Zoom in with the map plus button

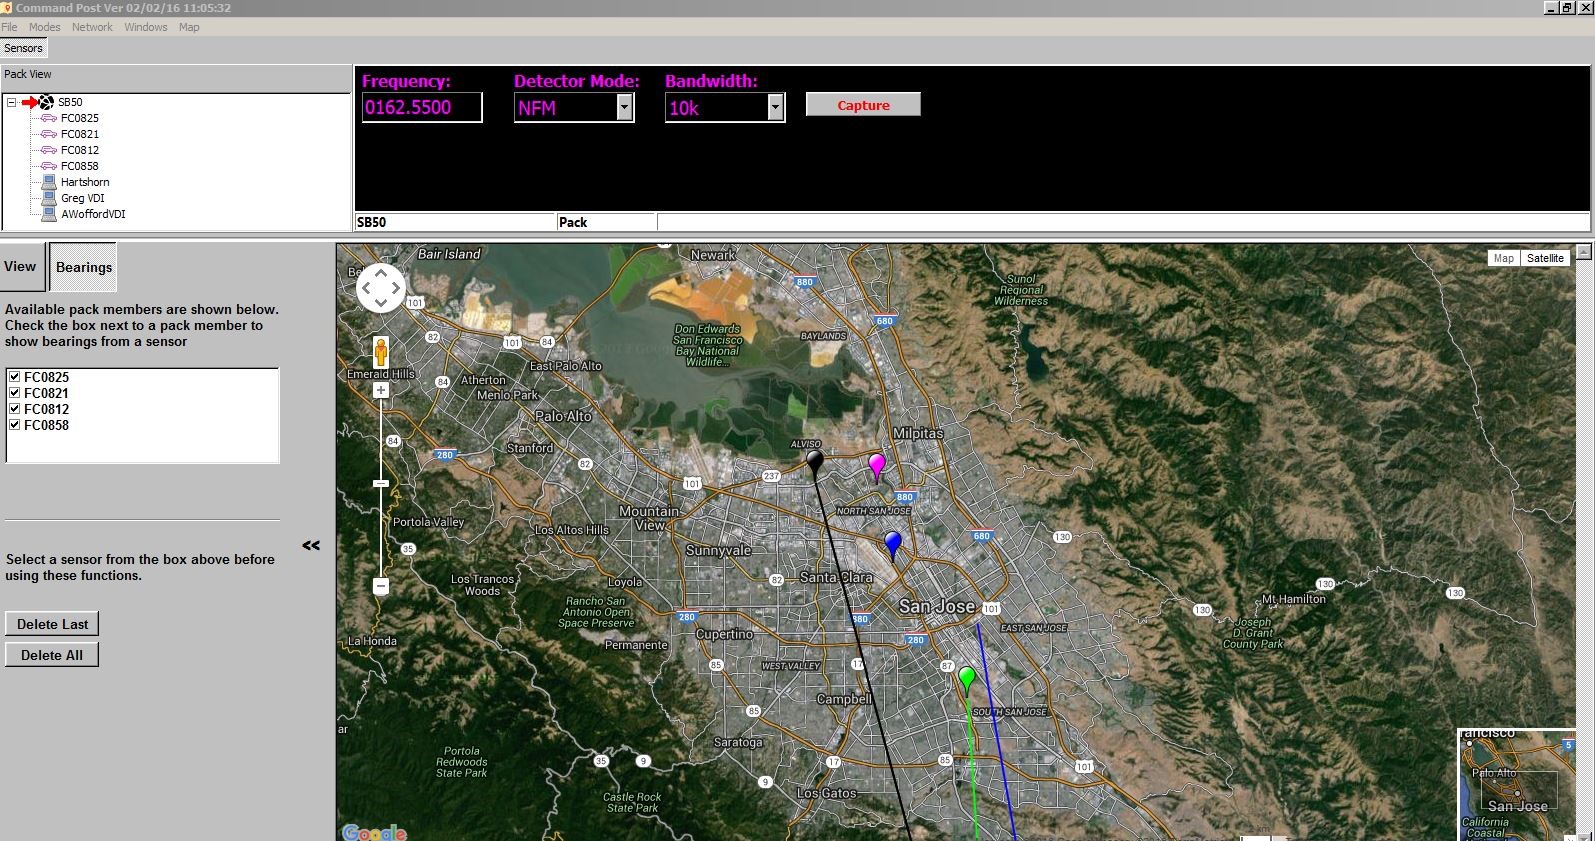pyautogui.click(x=381, y=391)
